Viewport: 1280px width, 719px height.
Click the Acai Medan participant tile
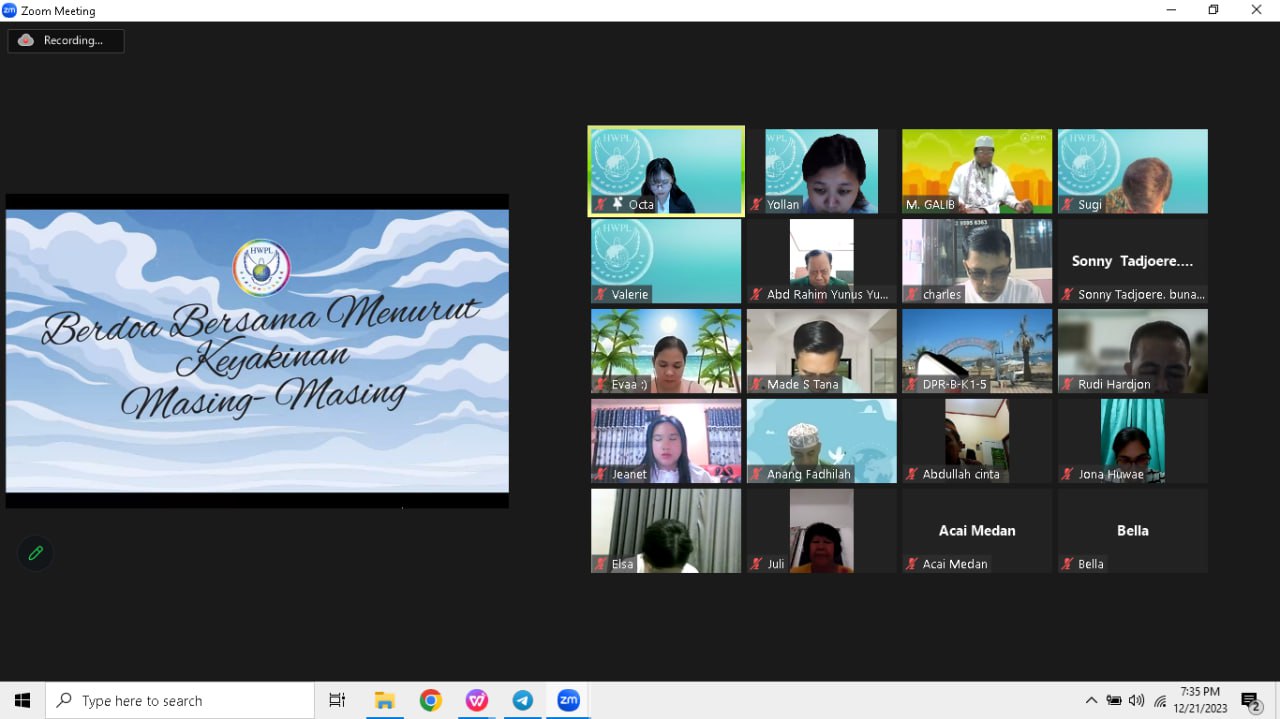976,530
